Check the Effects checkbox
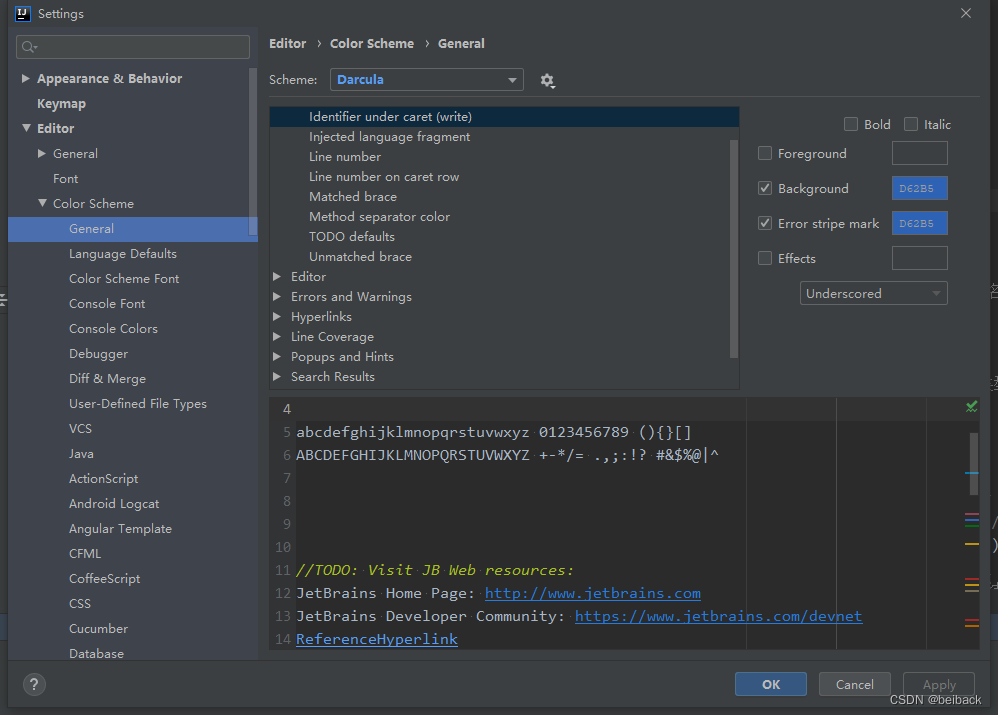The height and width of the screenshot is (715, 998). 765,258
